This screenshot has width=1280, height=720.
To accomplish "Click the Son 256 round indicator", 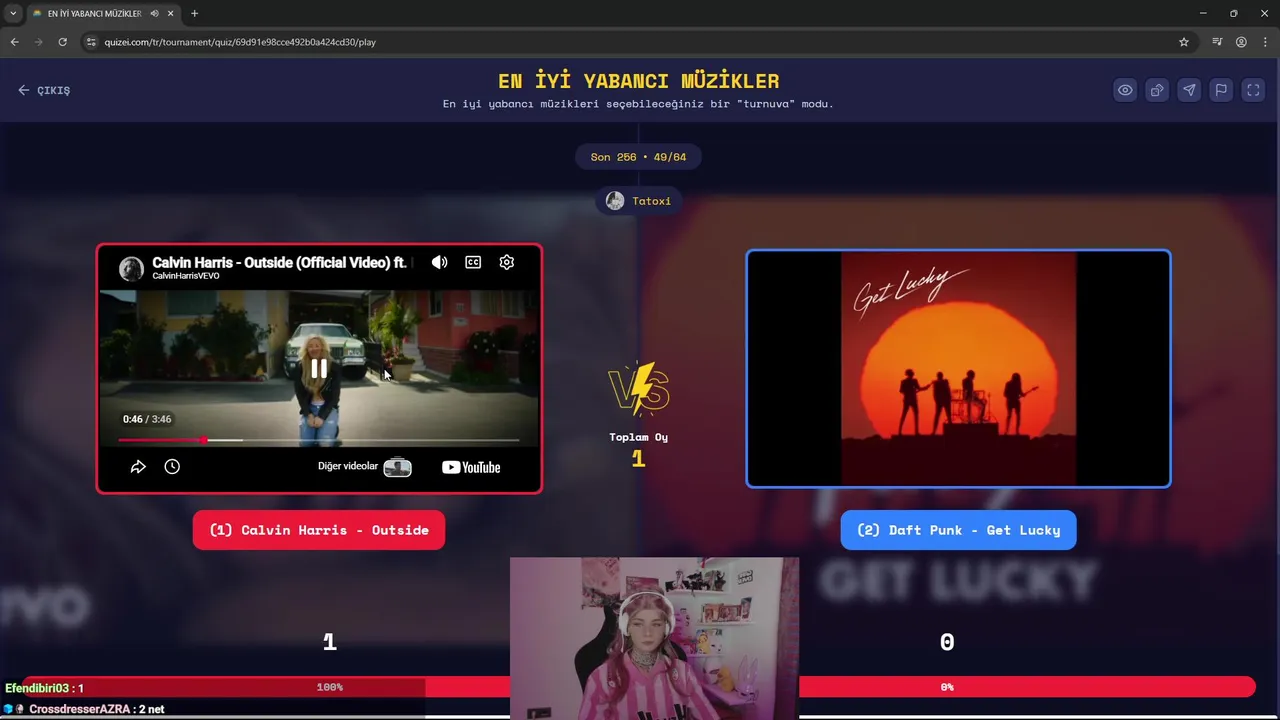I will [x=638, y=157].
